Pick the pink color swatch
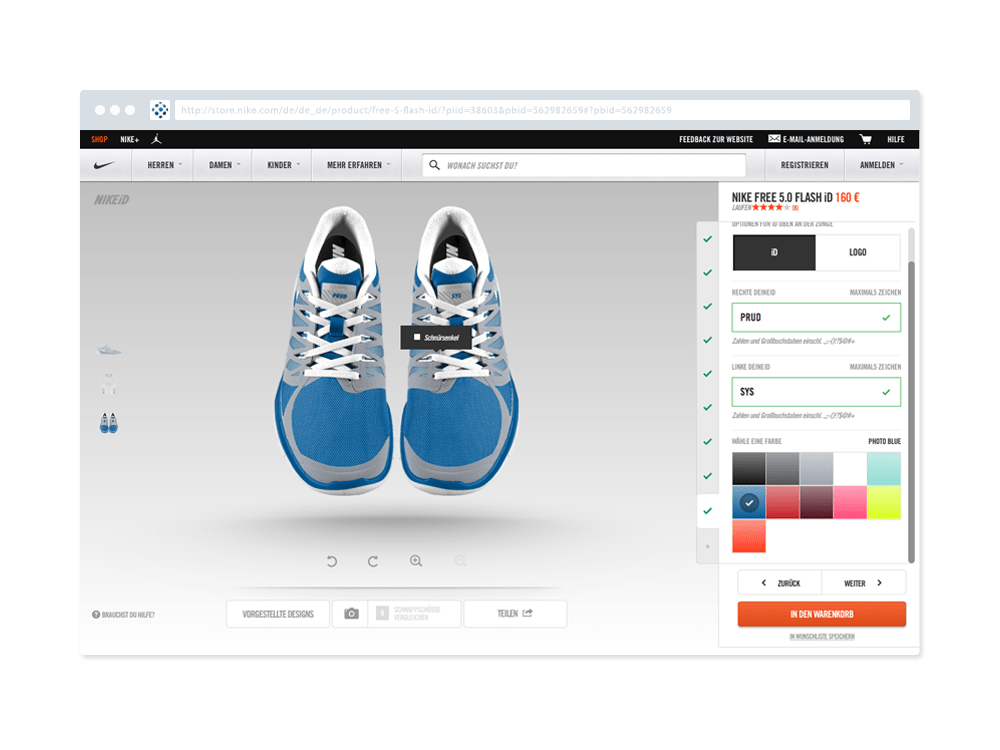 (850, 503)
